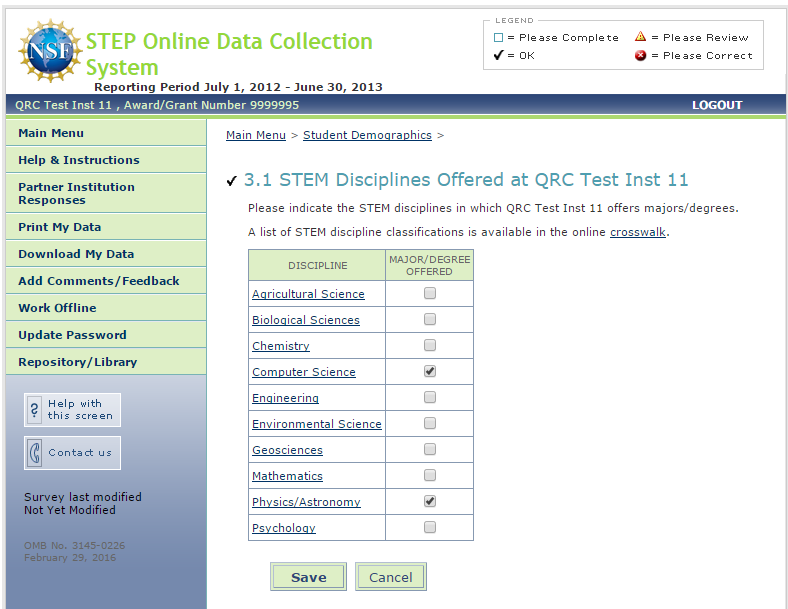Click the Please Review warning triangle icon
This screenshot has height=609, width=788.
coord(640,36)
